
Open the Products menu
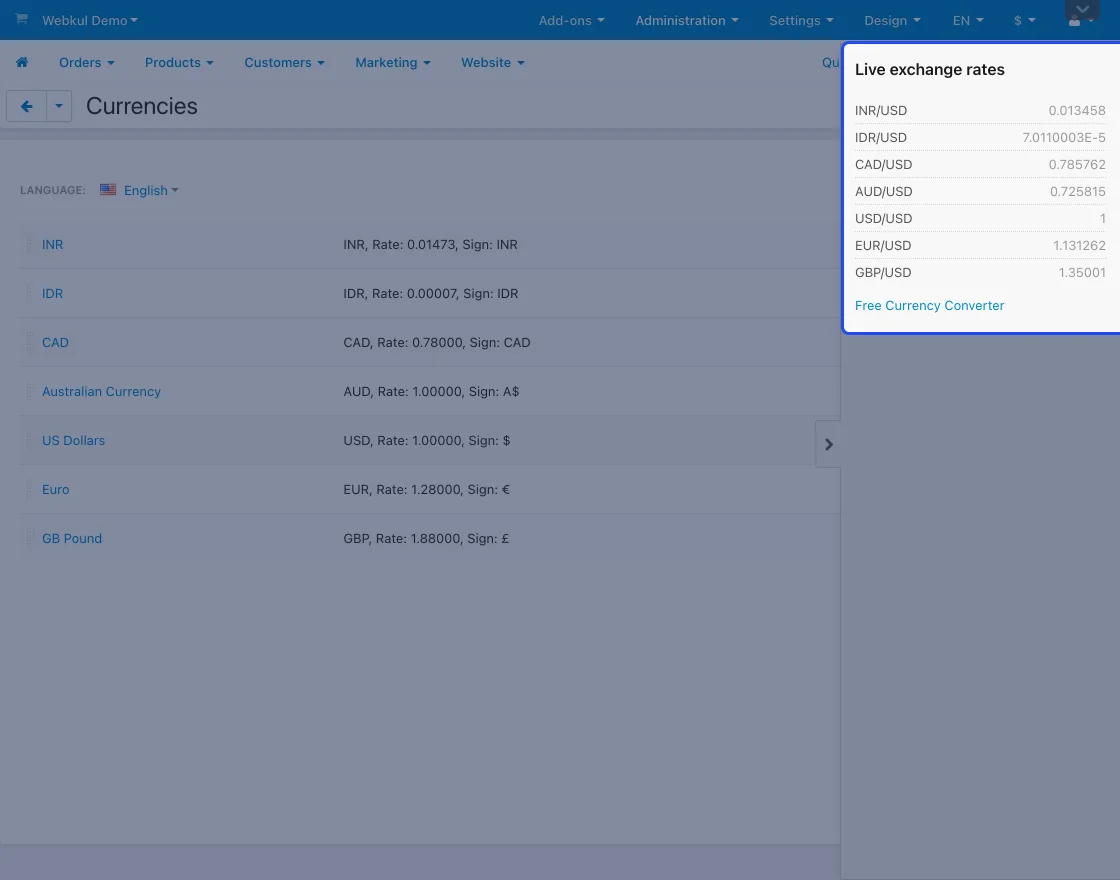pyautogui.click(x=179, y=62)
